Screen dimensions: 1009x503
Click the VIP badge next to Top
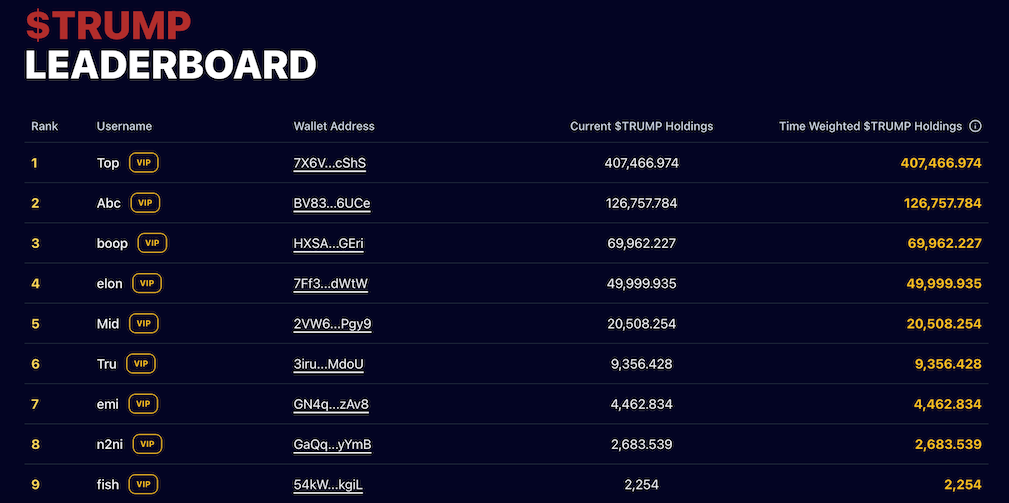[146, 162]
